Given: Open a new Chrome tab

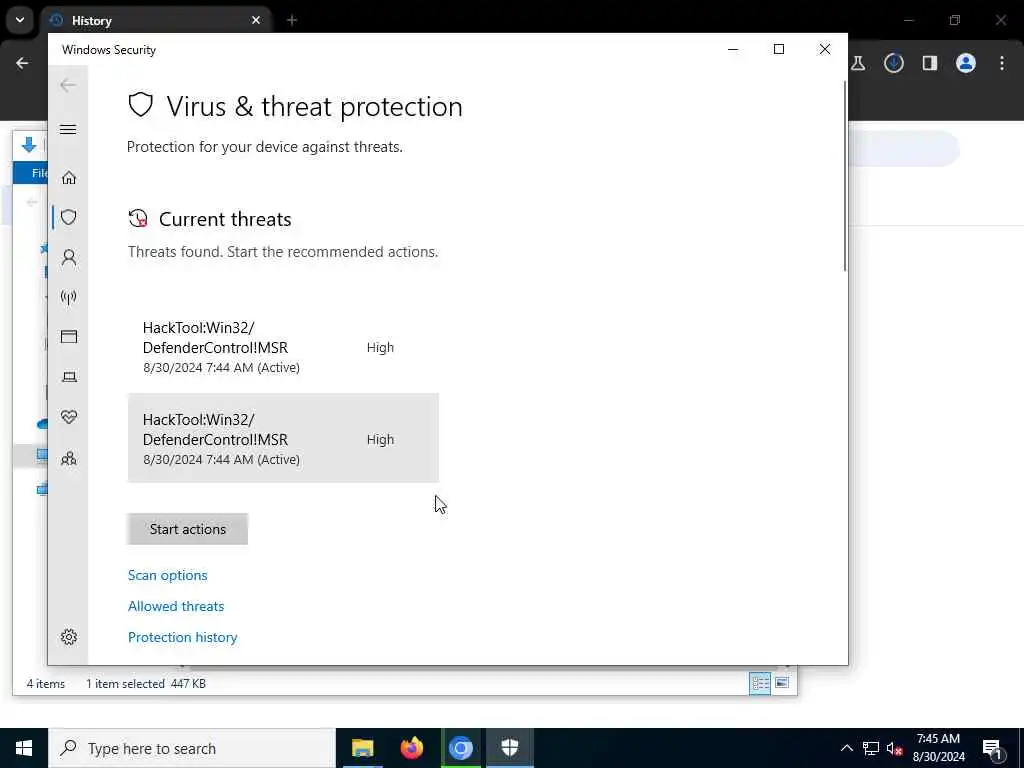Looking at the screenshot, I should [292, 21].
